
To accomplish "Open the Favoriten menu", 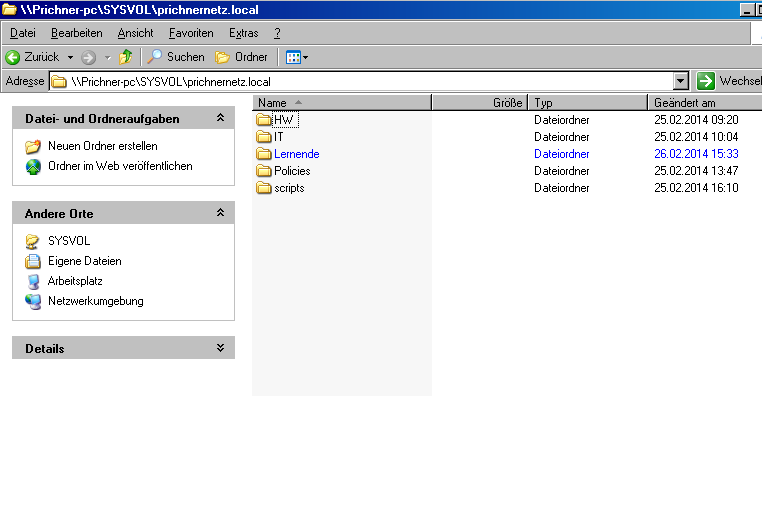I will pyautogui.click(x=191, y=33).
